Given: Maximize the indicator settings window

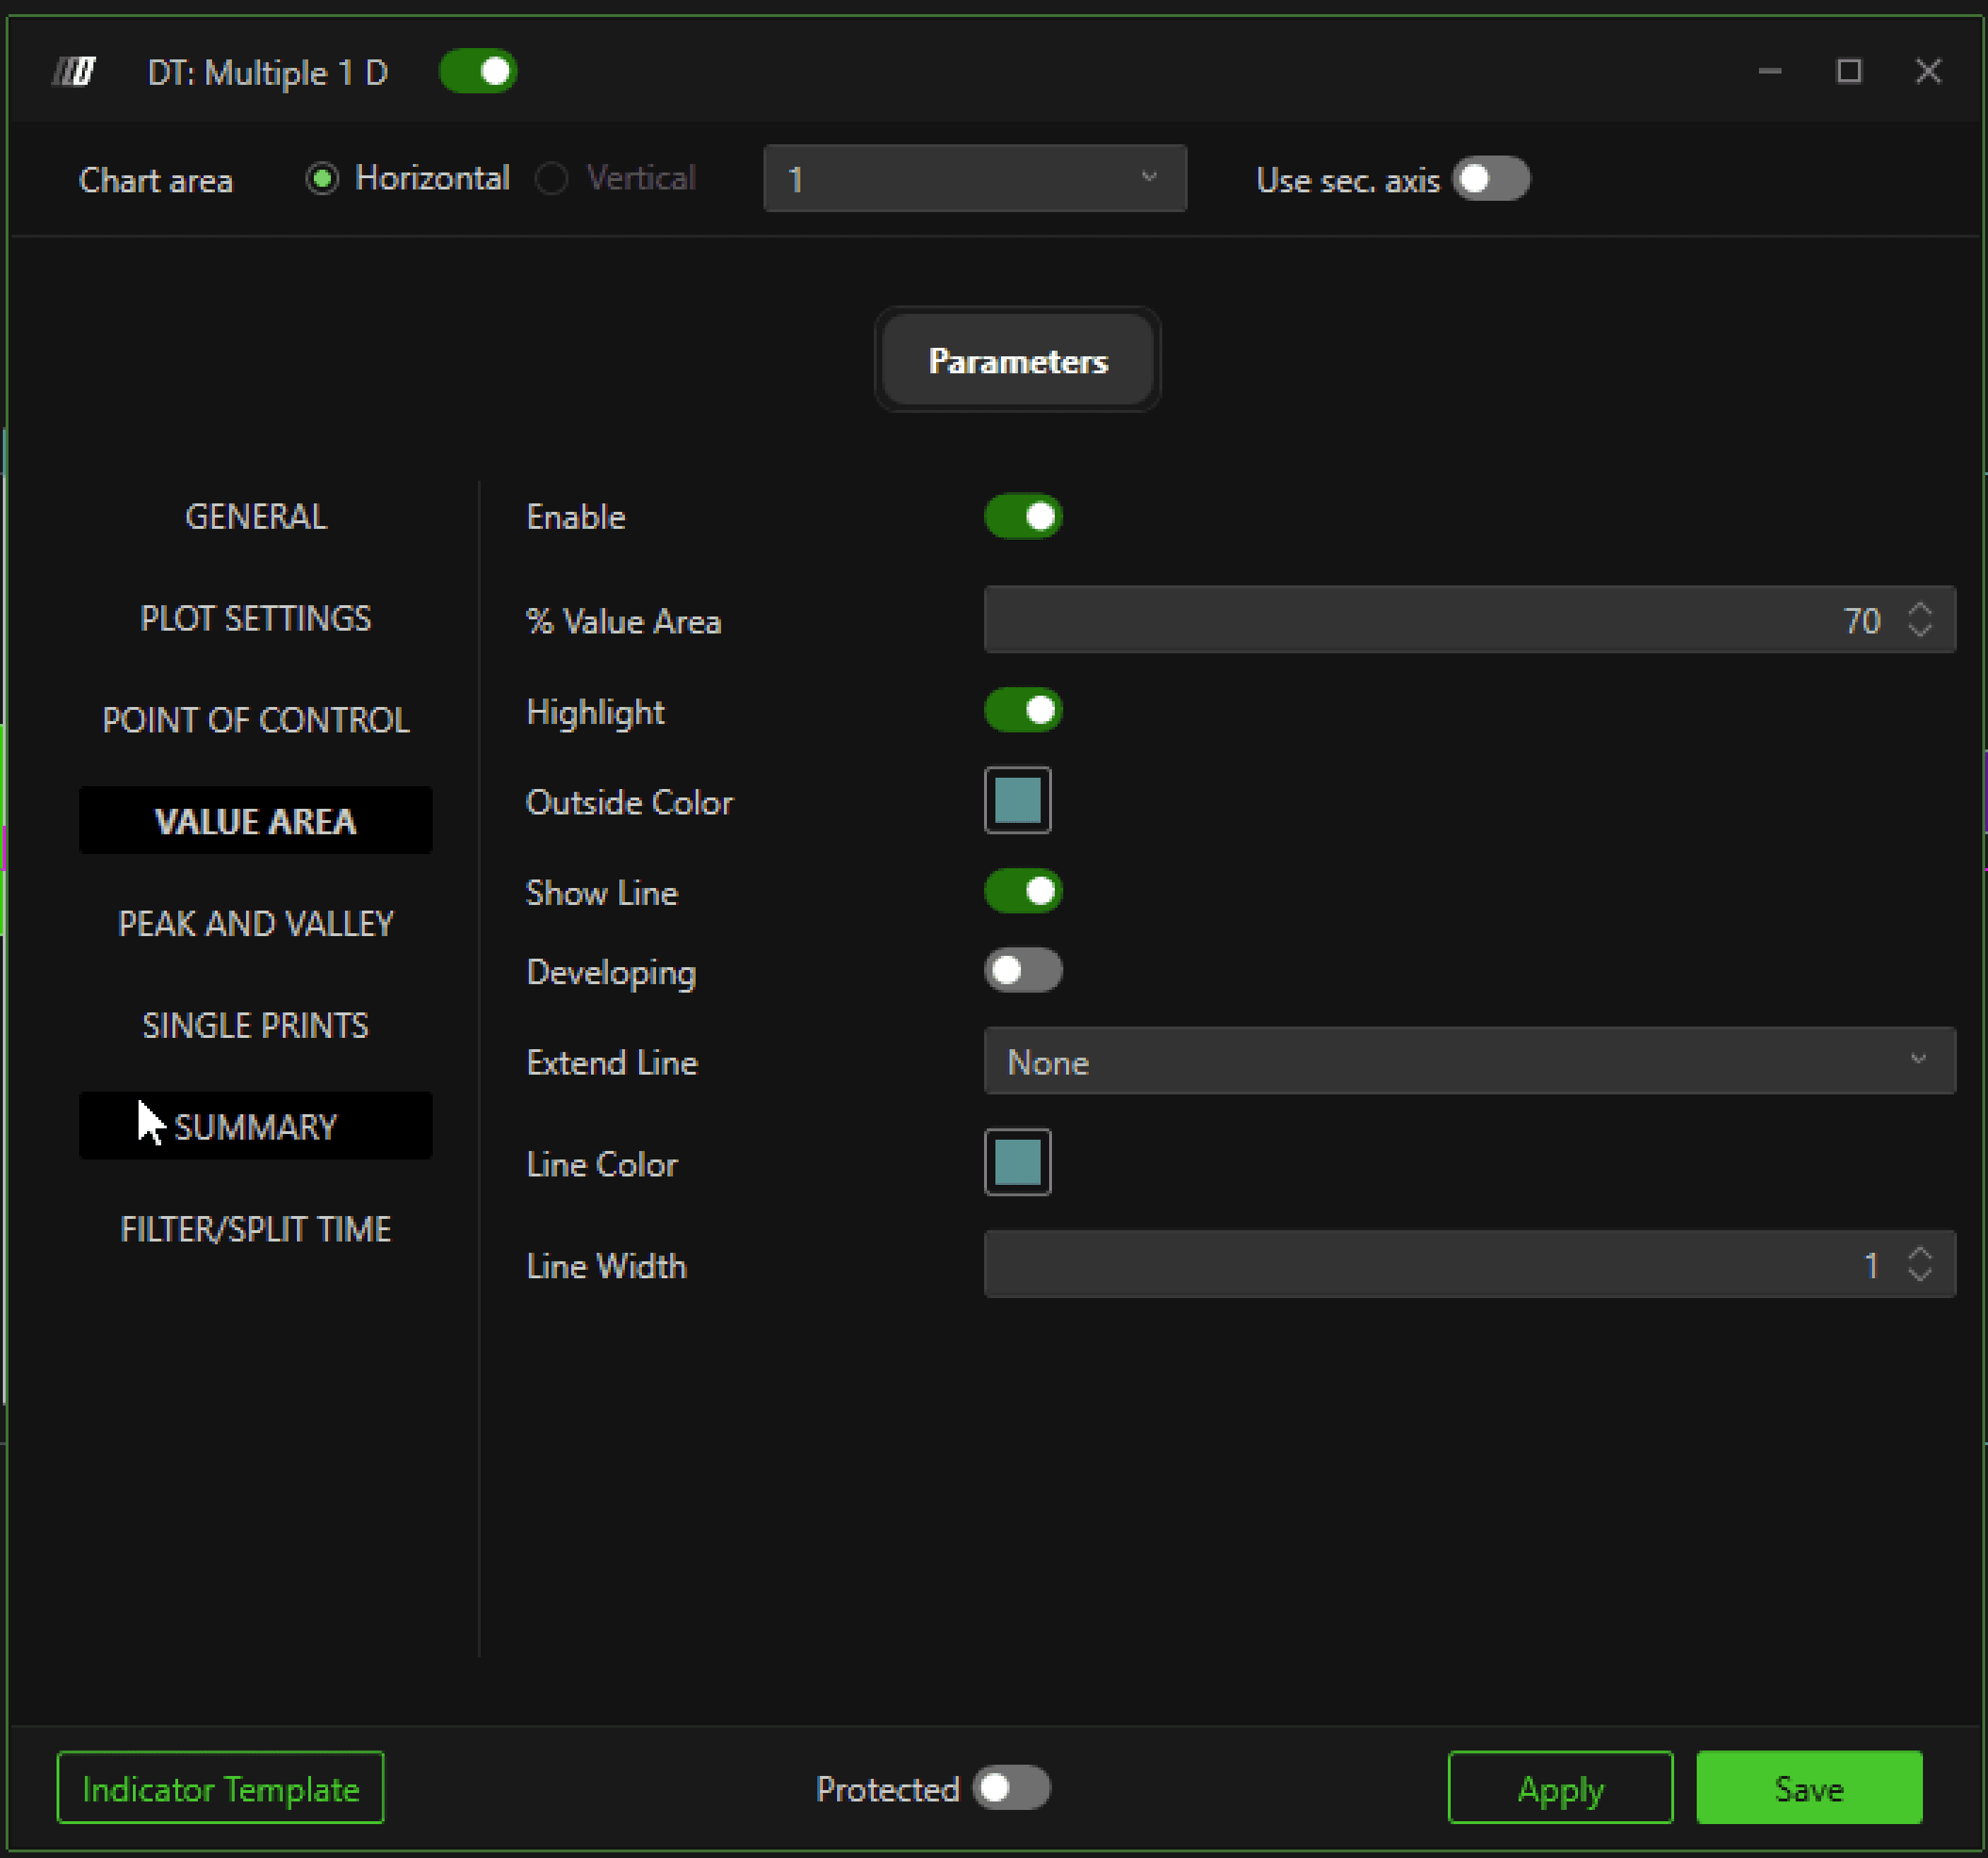Looking at the screenshot, I should click(x=1848, y=72).
